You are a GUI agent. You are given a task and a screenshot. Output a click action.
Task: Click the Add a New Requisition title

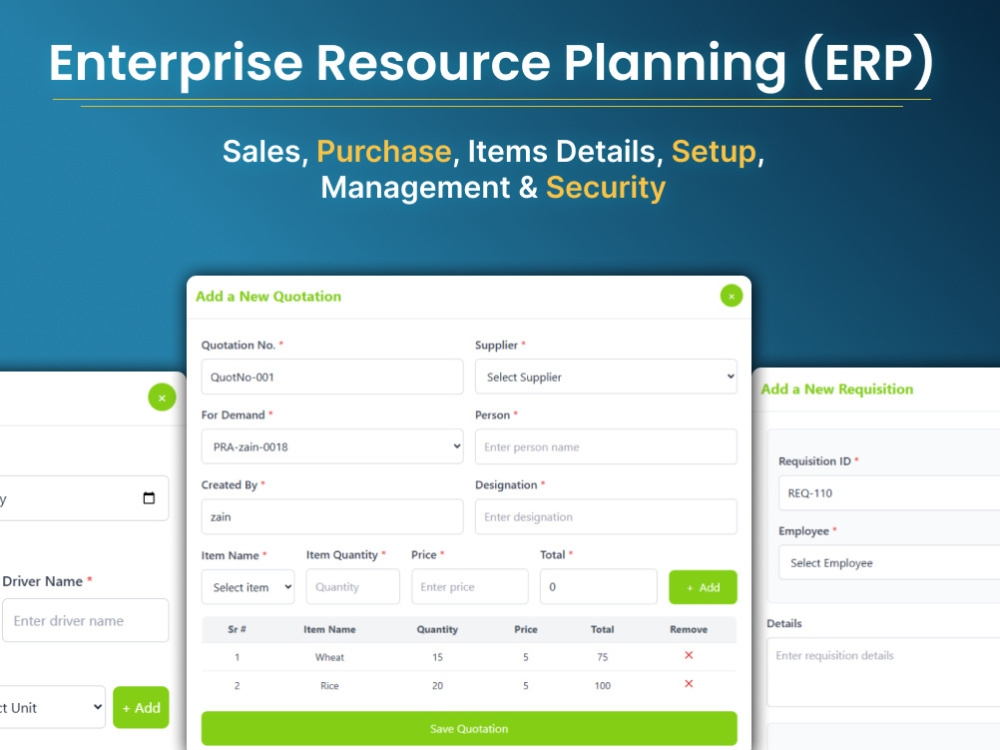837,389
